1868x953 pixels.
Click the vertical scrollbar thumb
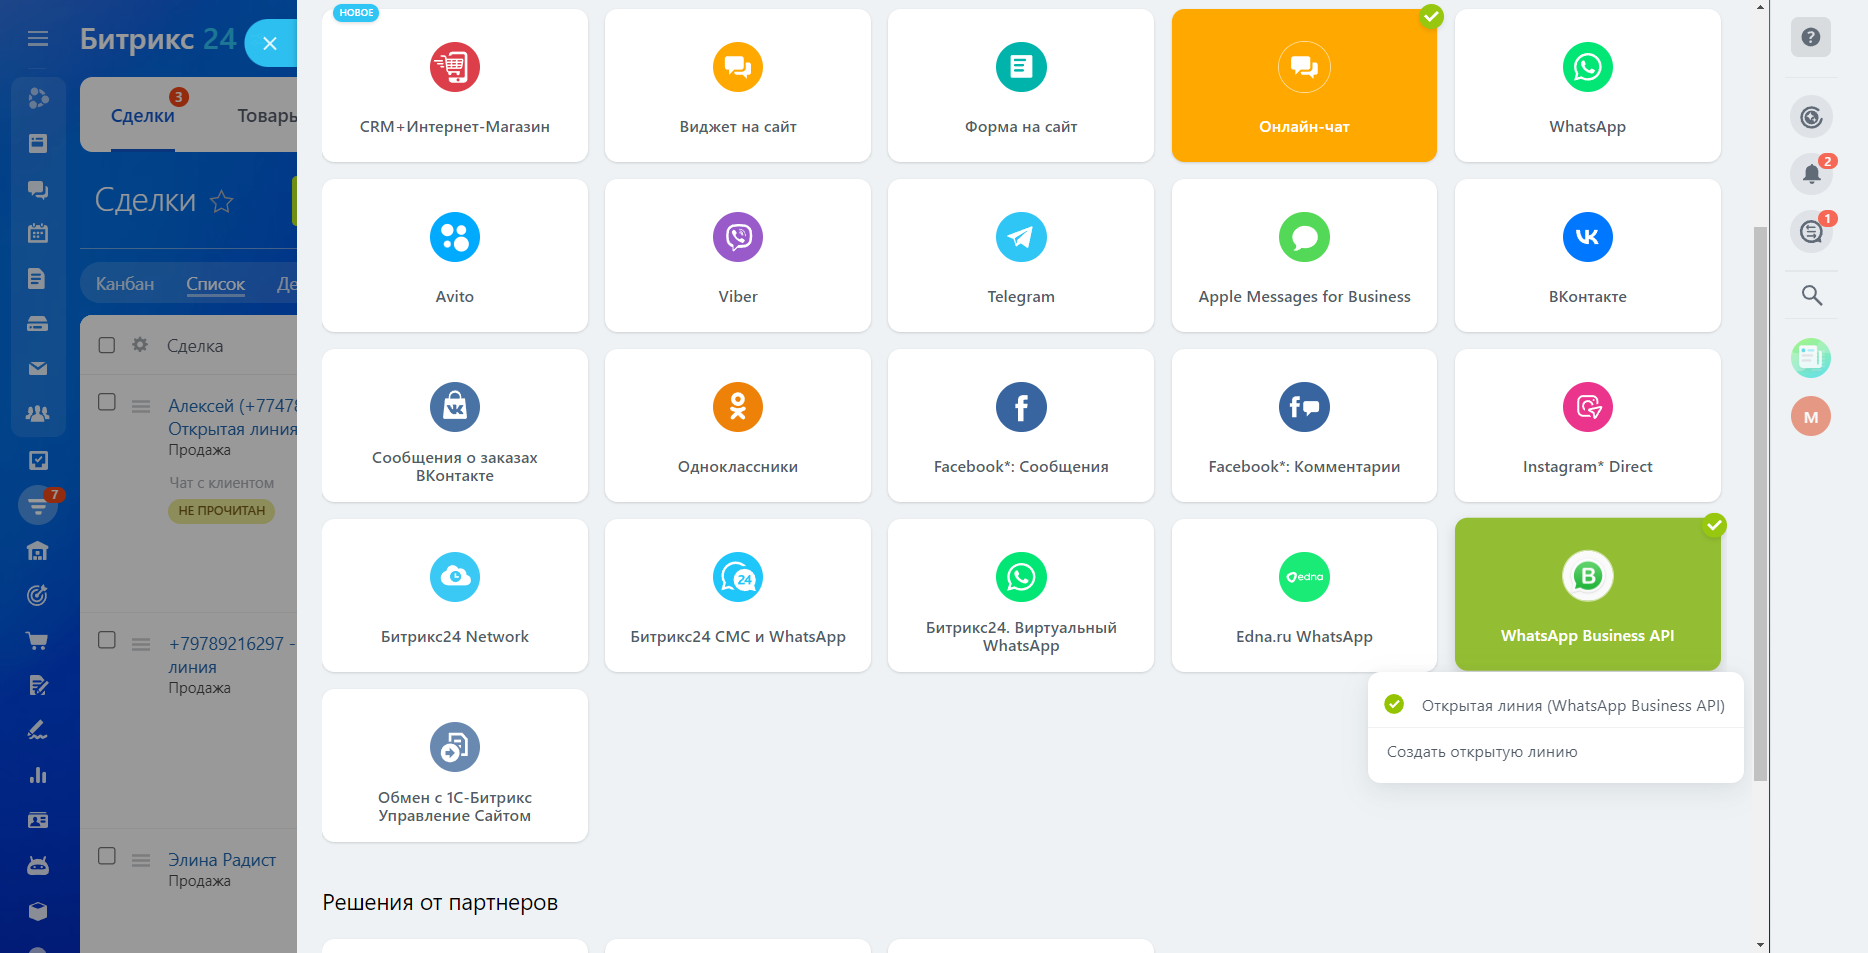[1760, 504]
